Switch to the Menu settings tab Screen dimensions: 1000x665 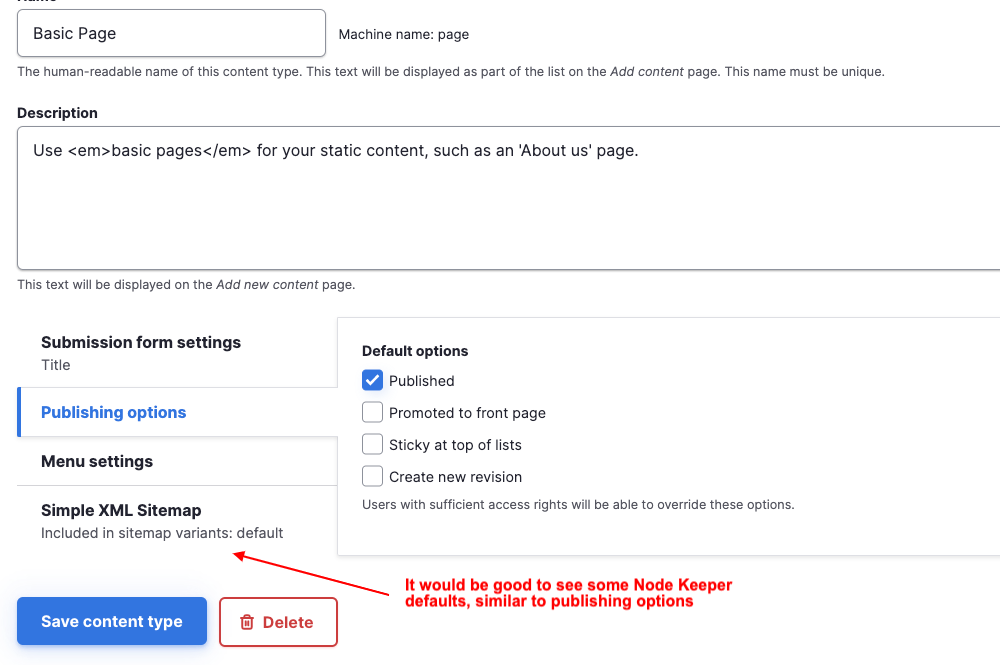(97, 461)
